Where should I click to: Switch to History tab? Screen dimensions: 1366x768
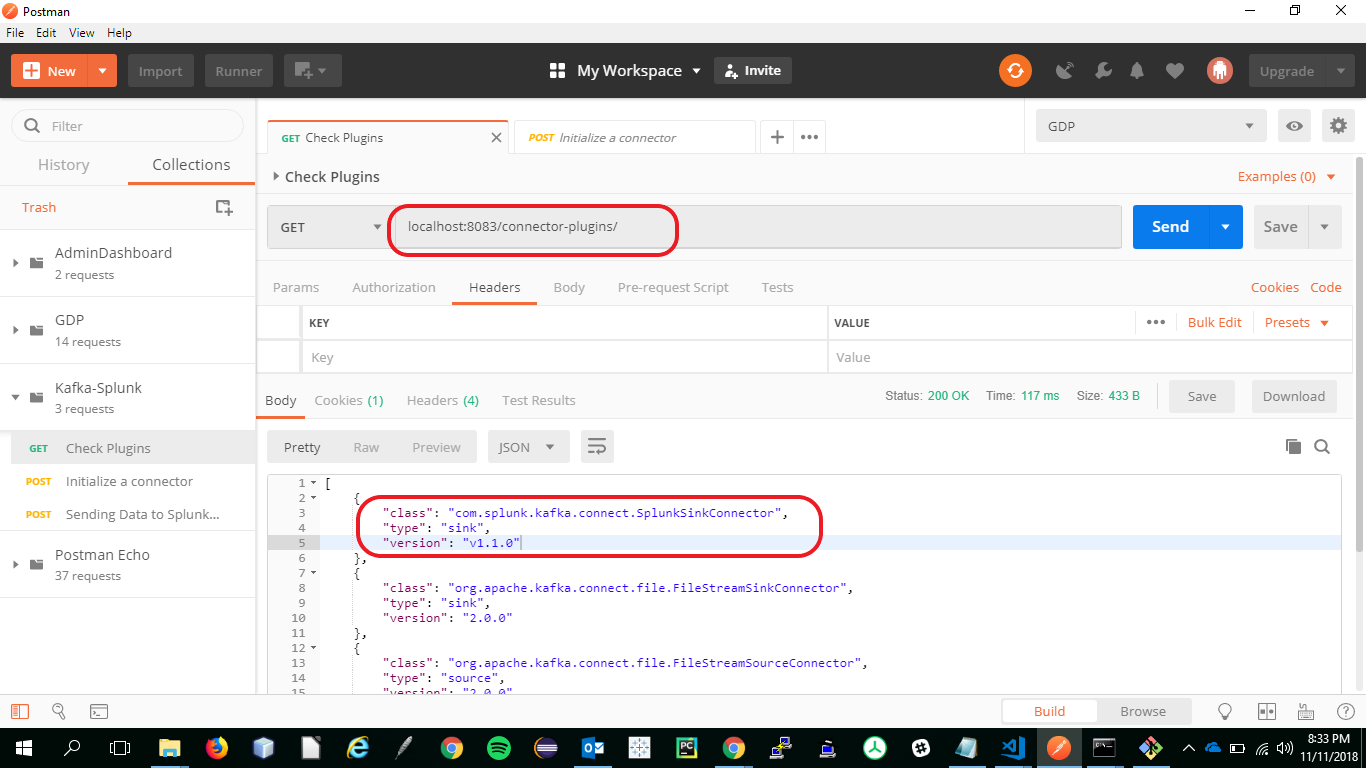tap(63, 165)
